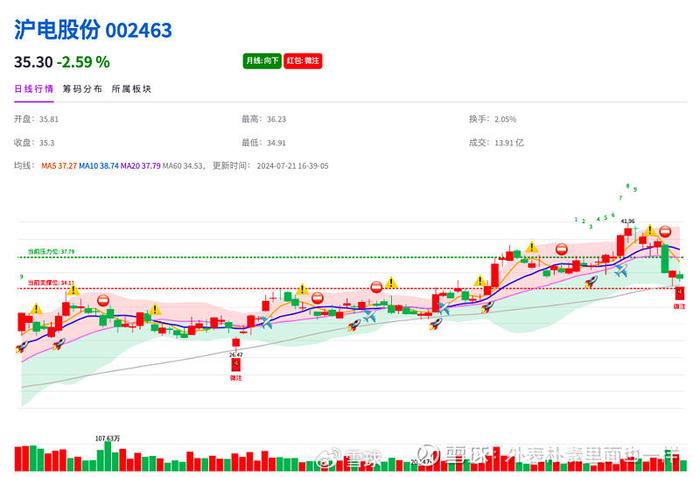Click the tallest volume bar labeled 107.63万
Screen dimensions: 700x477
coord(108,456)
